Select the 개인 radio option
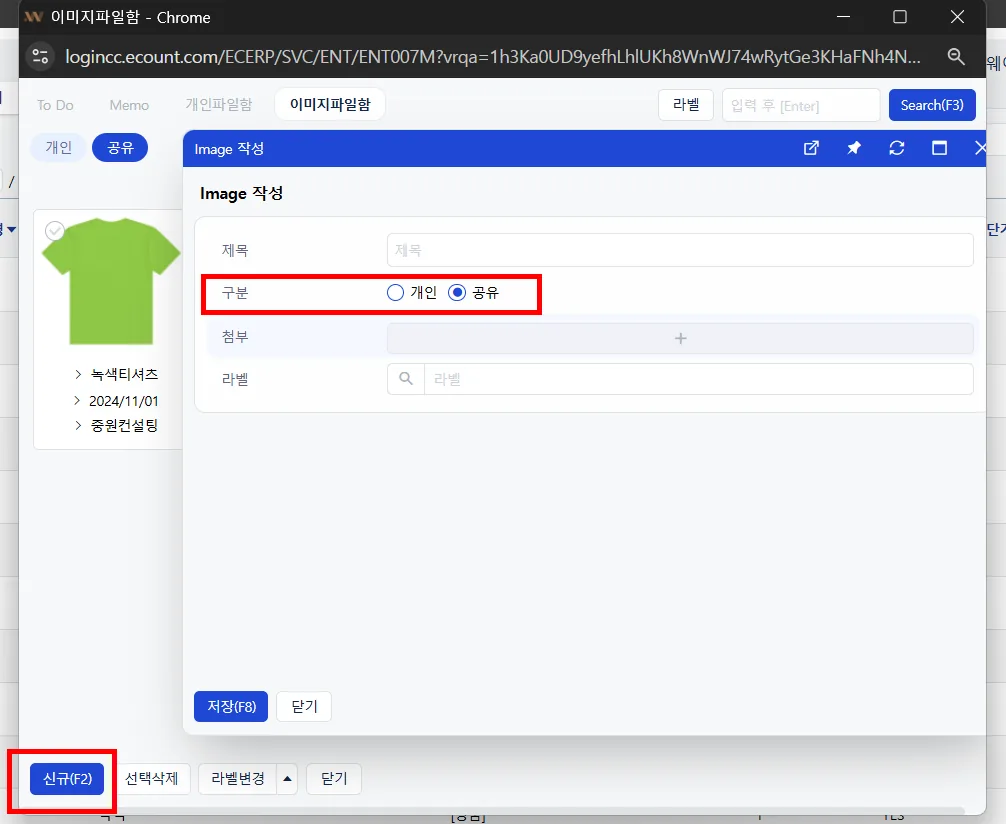The width and height of the screenshot is (1006, 824). 395,293
